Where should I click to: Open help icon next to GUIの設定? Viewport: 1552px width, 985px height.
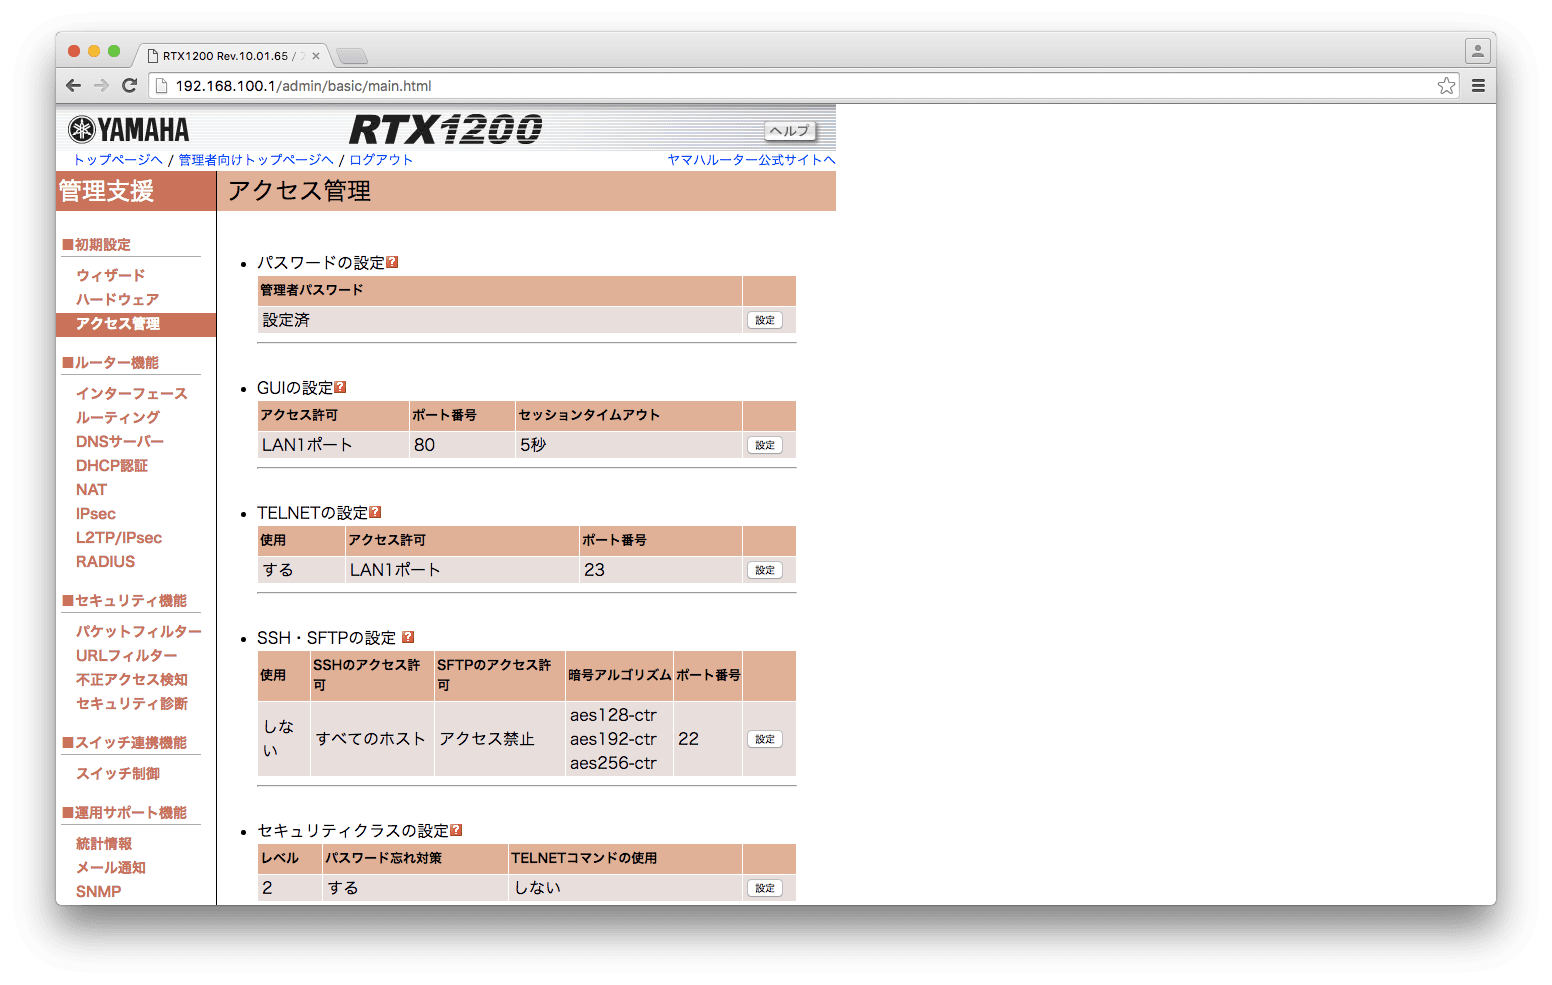tap(340, 387)
